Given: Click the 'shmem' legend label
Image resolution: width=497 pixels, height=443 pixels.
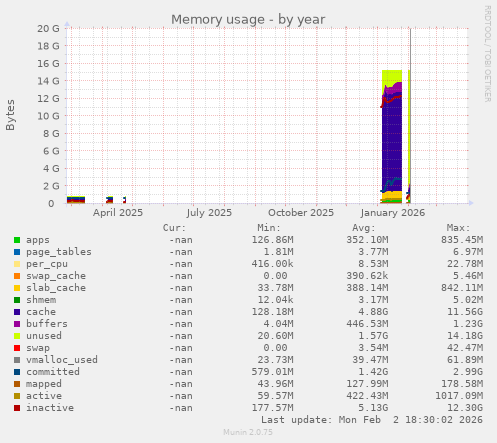Looking at the screenshot, I should point(41,300).
